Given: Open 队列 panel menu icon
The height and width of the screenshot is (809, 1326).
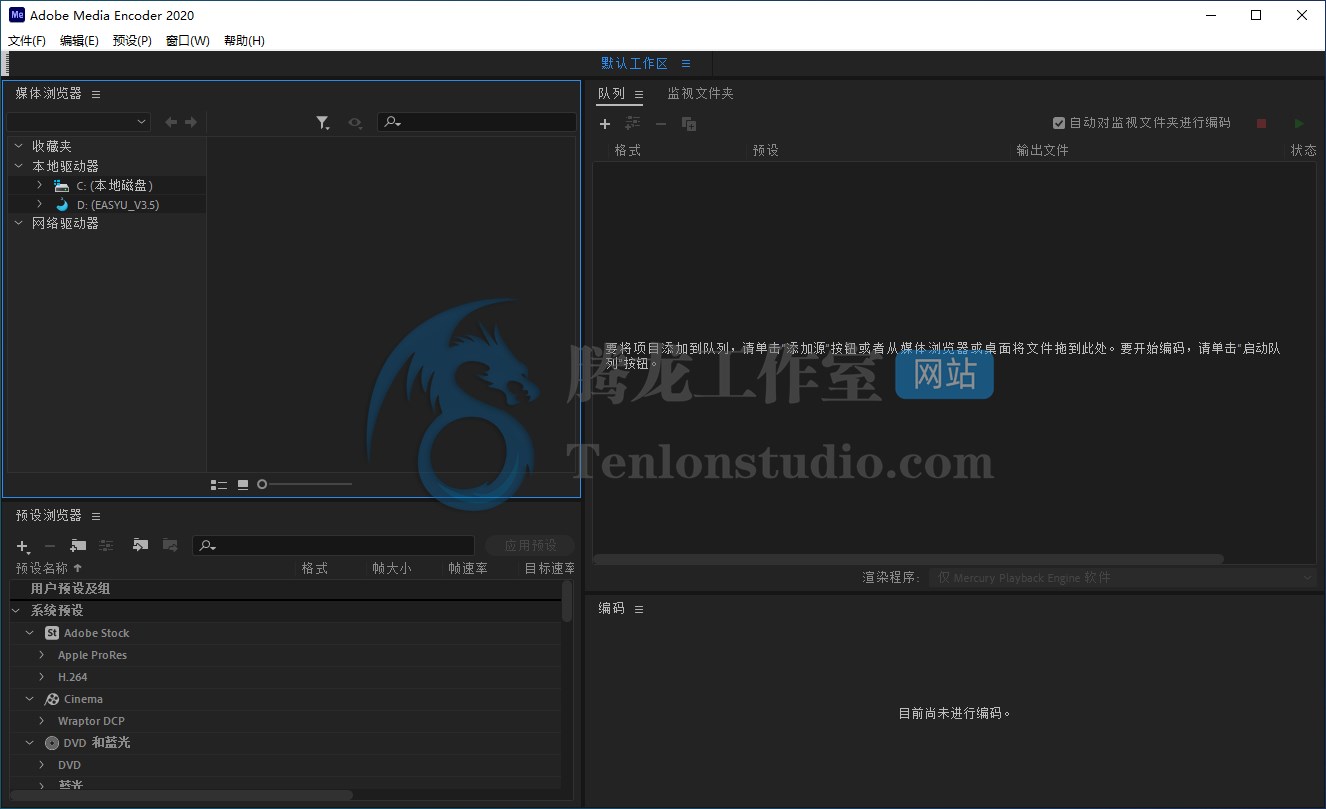Looking at the screenshot, I should click(x=639, y=94).
